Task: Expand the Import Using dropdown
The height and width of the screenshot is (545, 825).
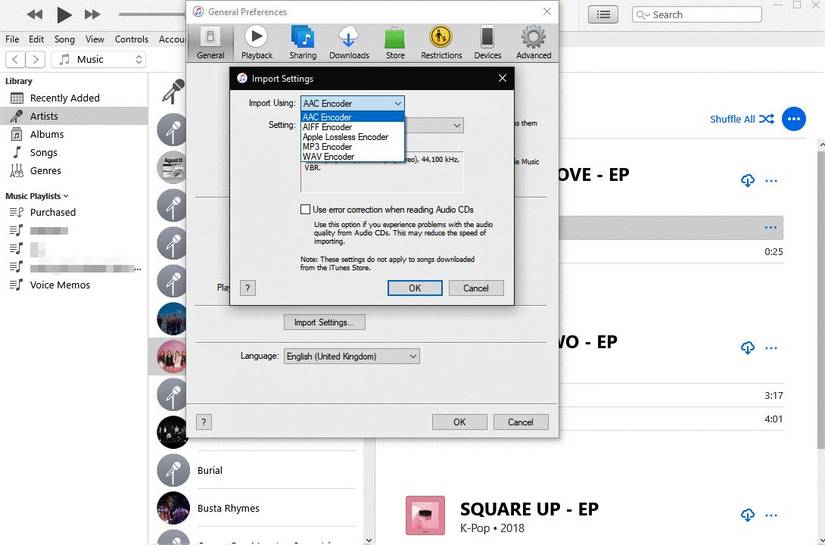Action: 352,104
